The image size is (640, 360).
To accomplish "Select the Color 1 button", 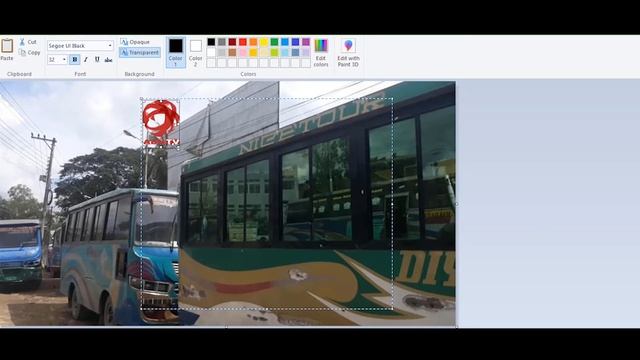I will (176, 52).
